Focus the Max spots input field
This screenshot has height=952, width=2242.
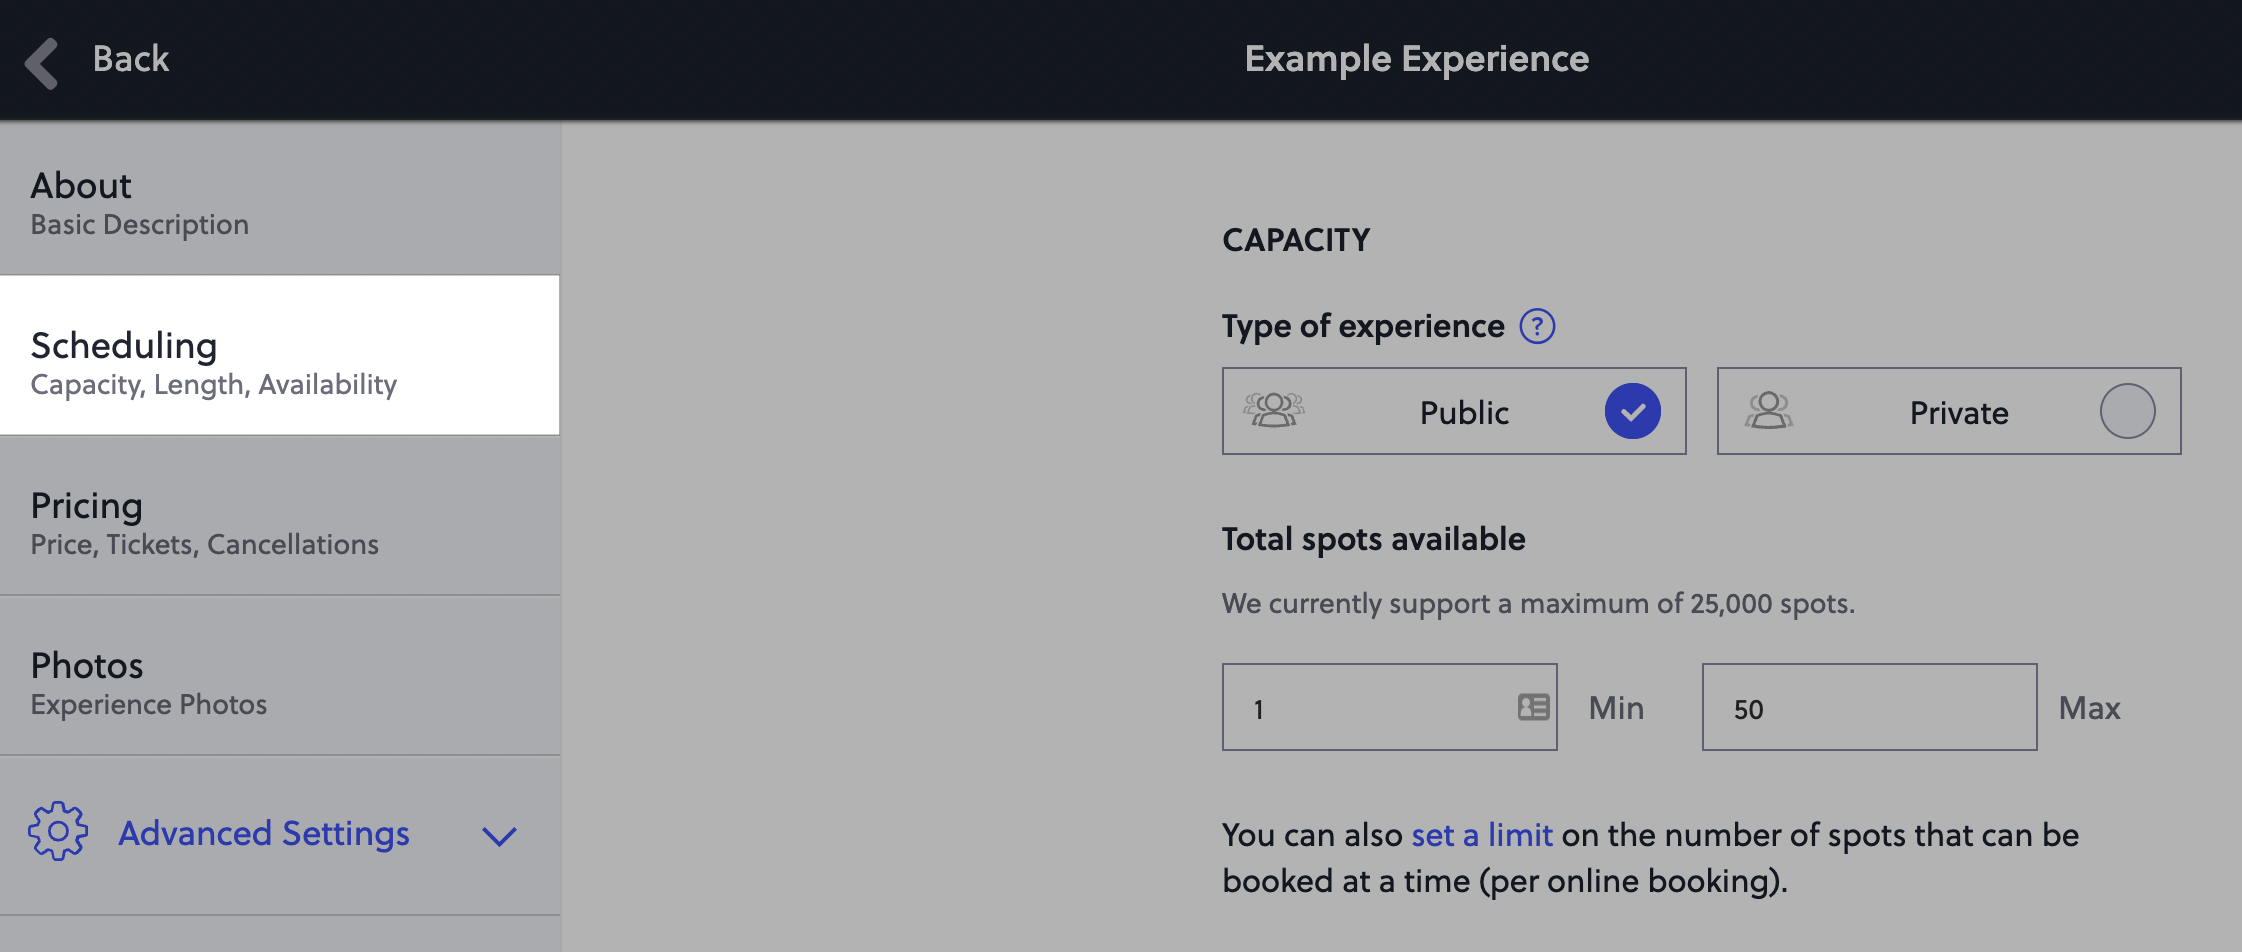tap(1869, 707)
